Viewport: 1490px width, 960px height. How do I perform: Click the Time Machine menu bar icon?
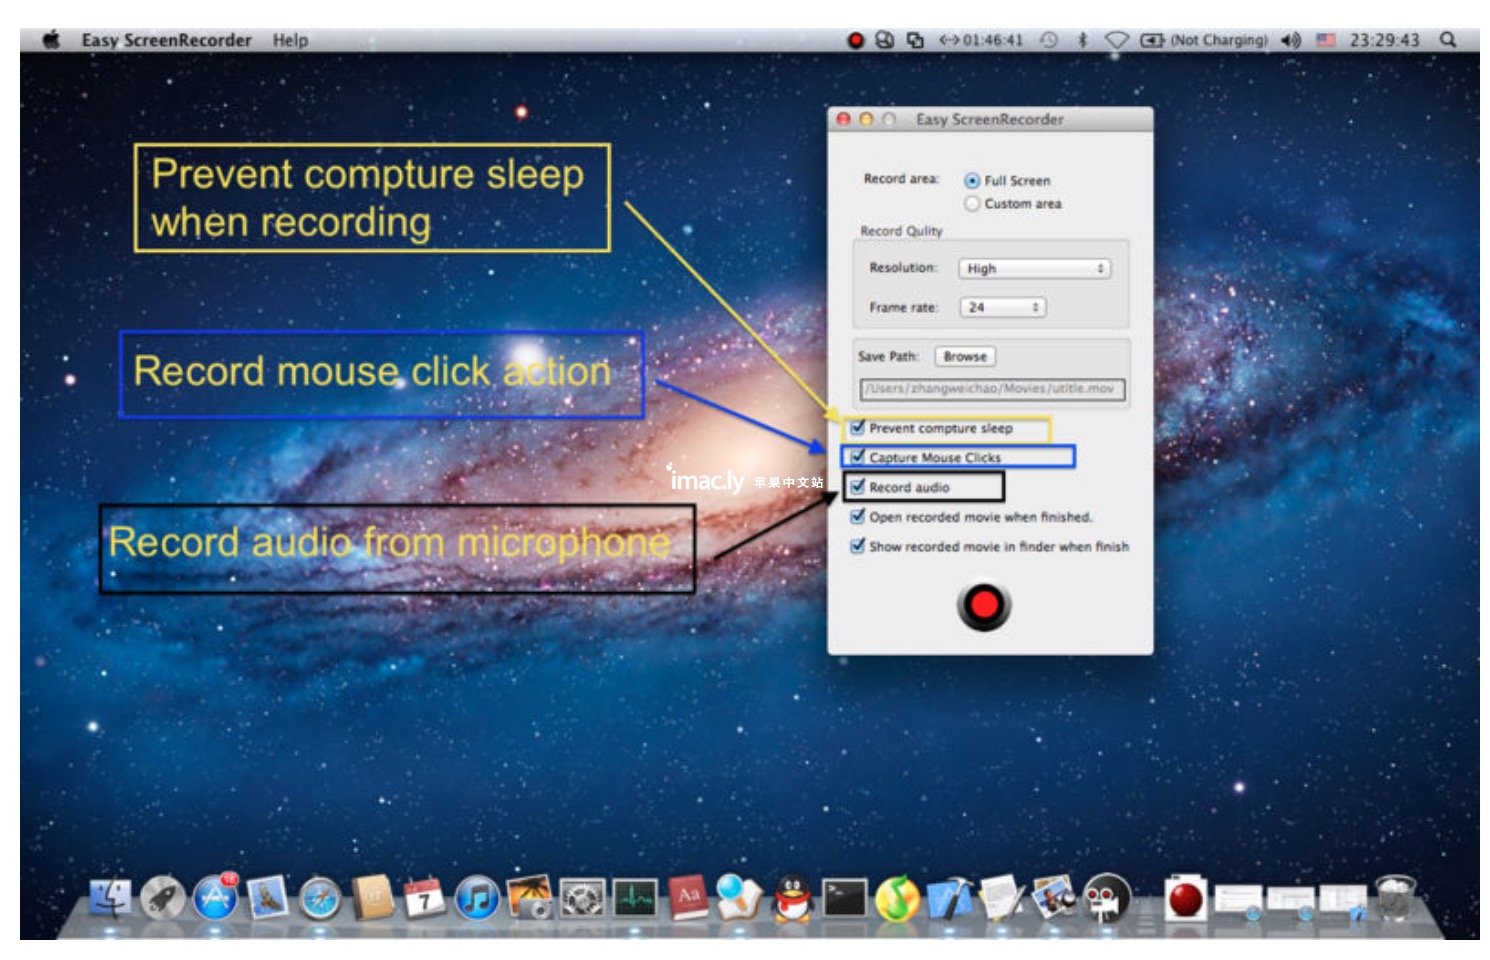[1048, 40]
